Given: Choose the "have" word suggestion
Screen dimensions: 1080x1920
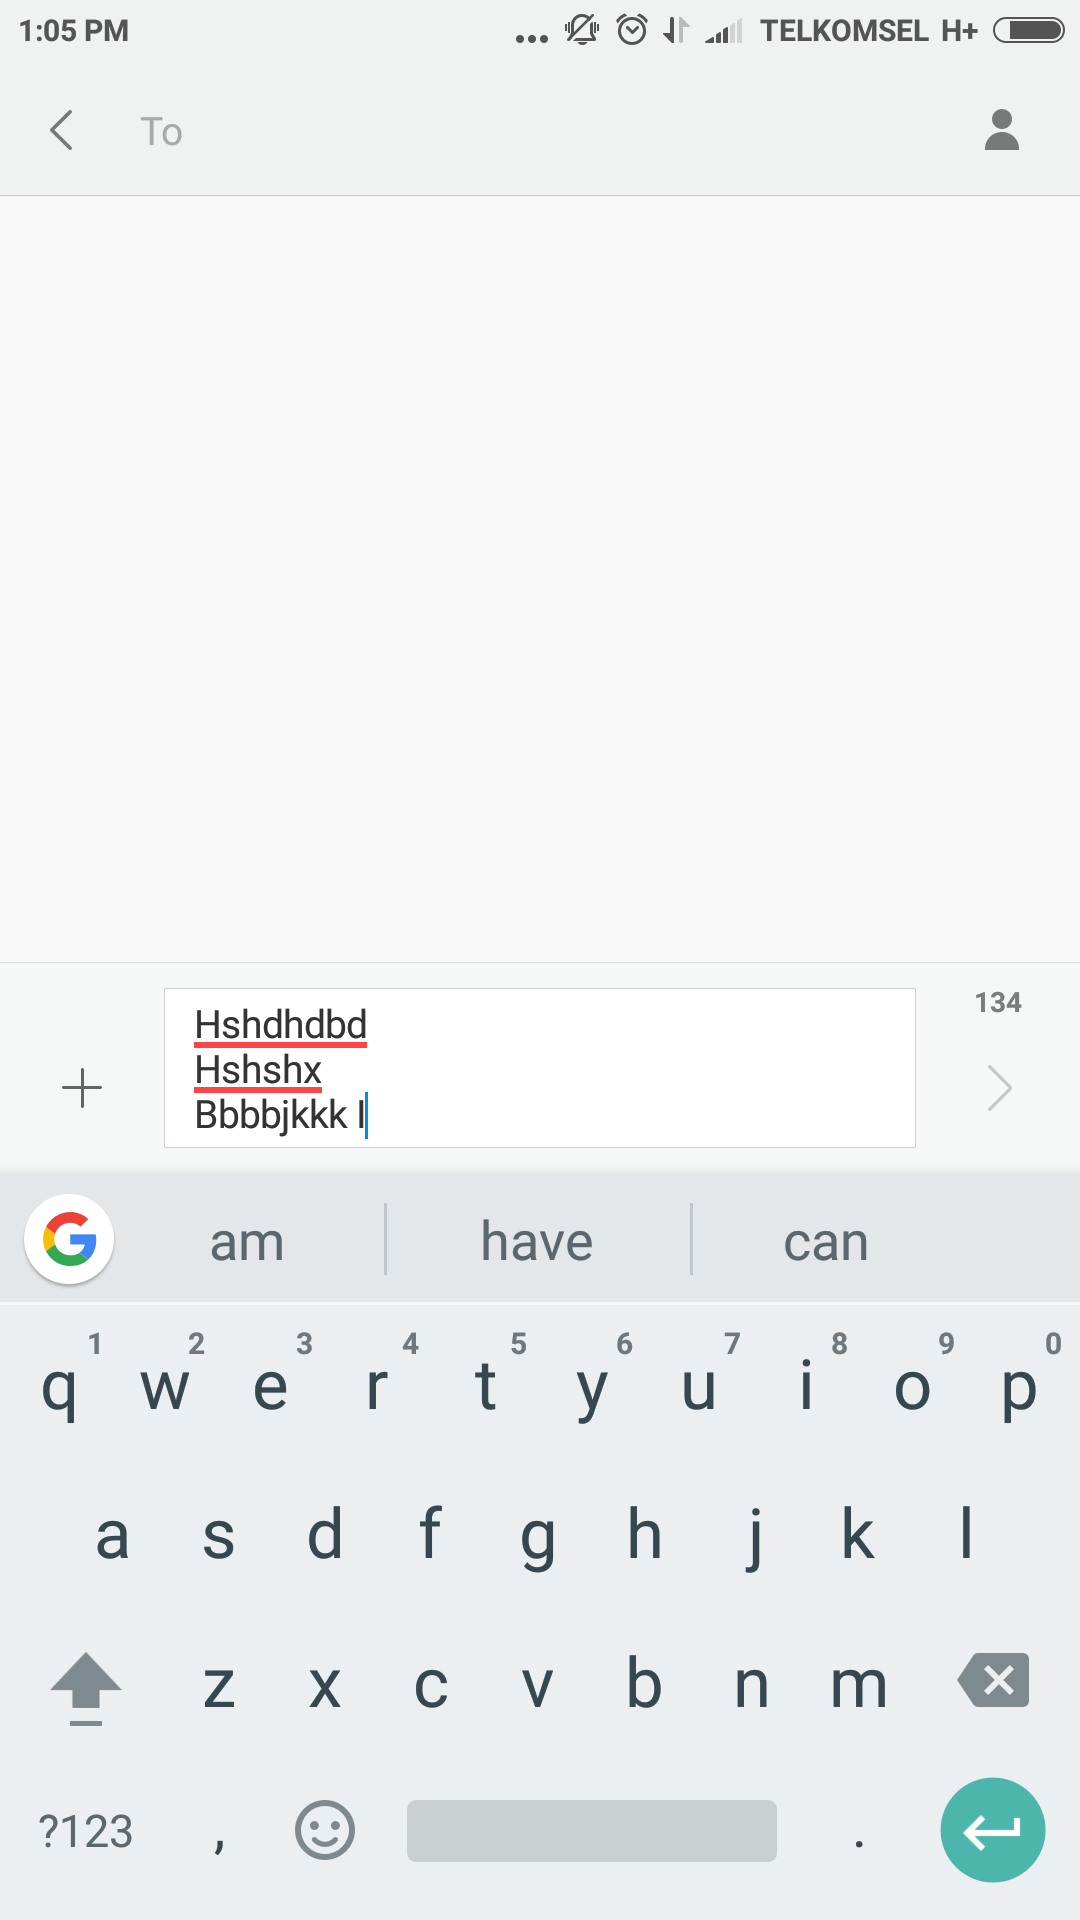Looking at the screenshot, I should [x=537, y=1242].
